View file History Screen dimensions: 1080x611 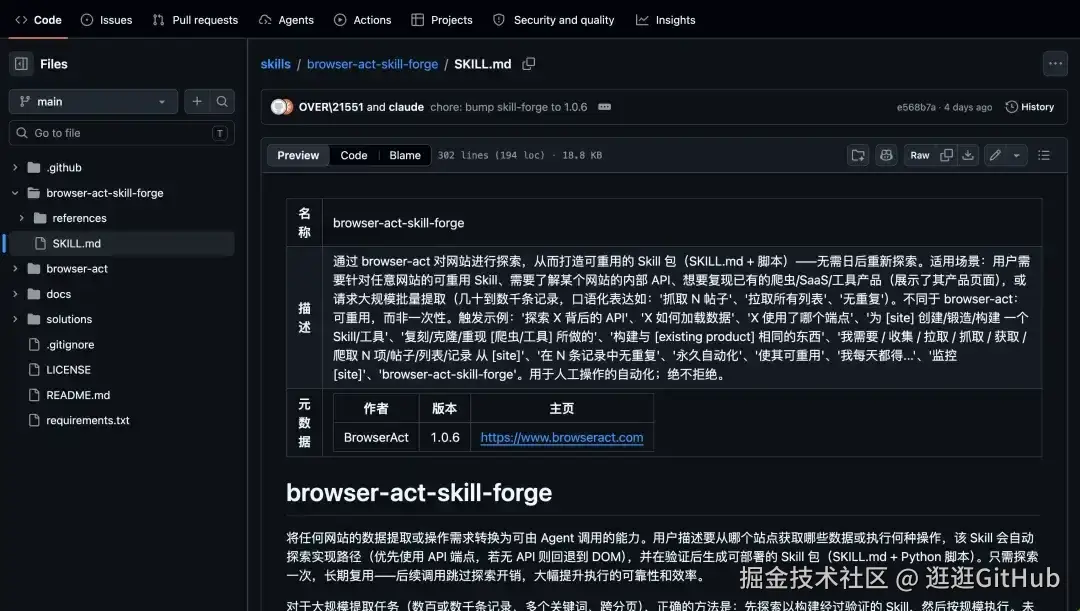point(1030,107)
